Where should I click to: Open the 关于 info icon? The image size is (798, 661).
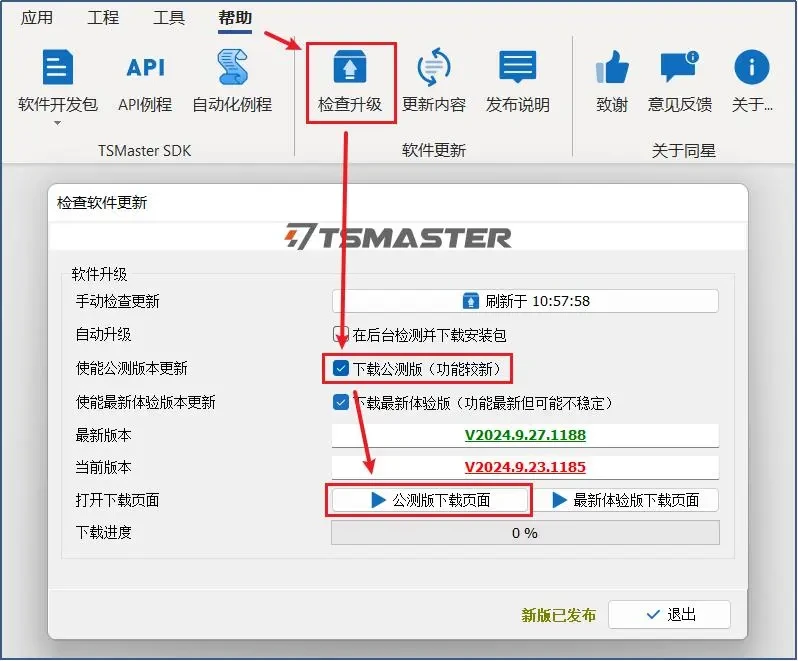[752, 67]
